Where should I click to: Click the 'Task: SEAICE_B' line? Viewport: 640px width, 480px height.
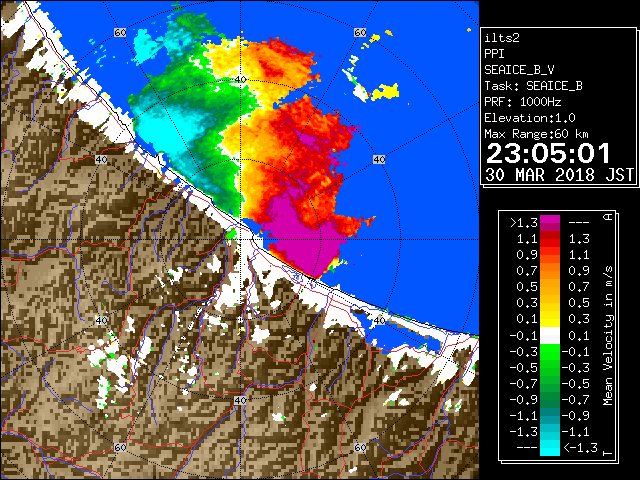[533, 86]
